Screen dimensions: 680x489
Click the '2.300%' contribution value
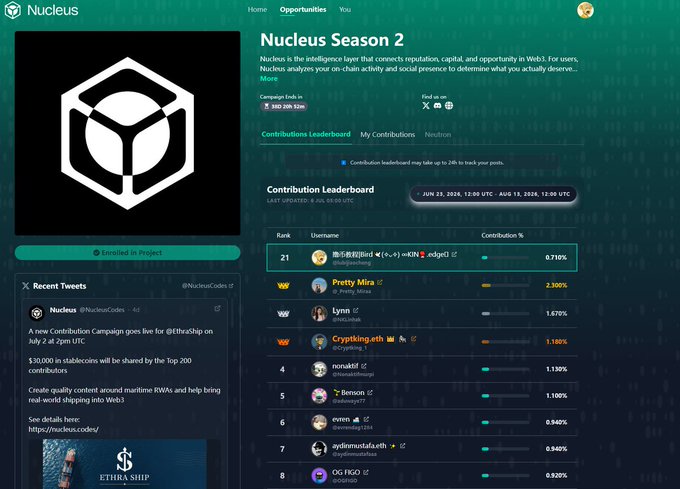[556, 286]
